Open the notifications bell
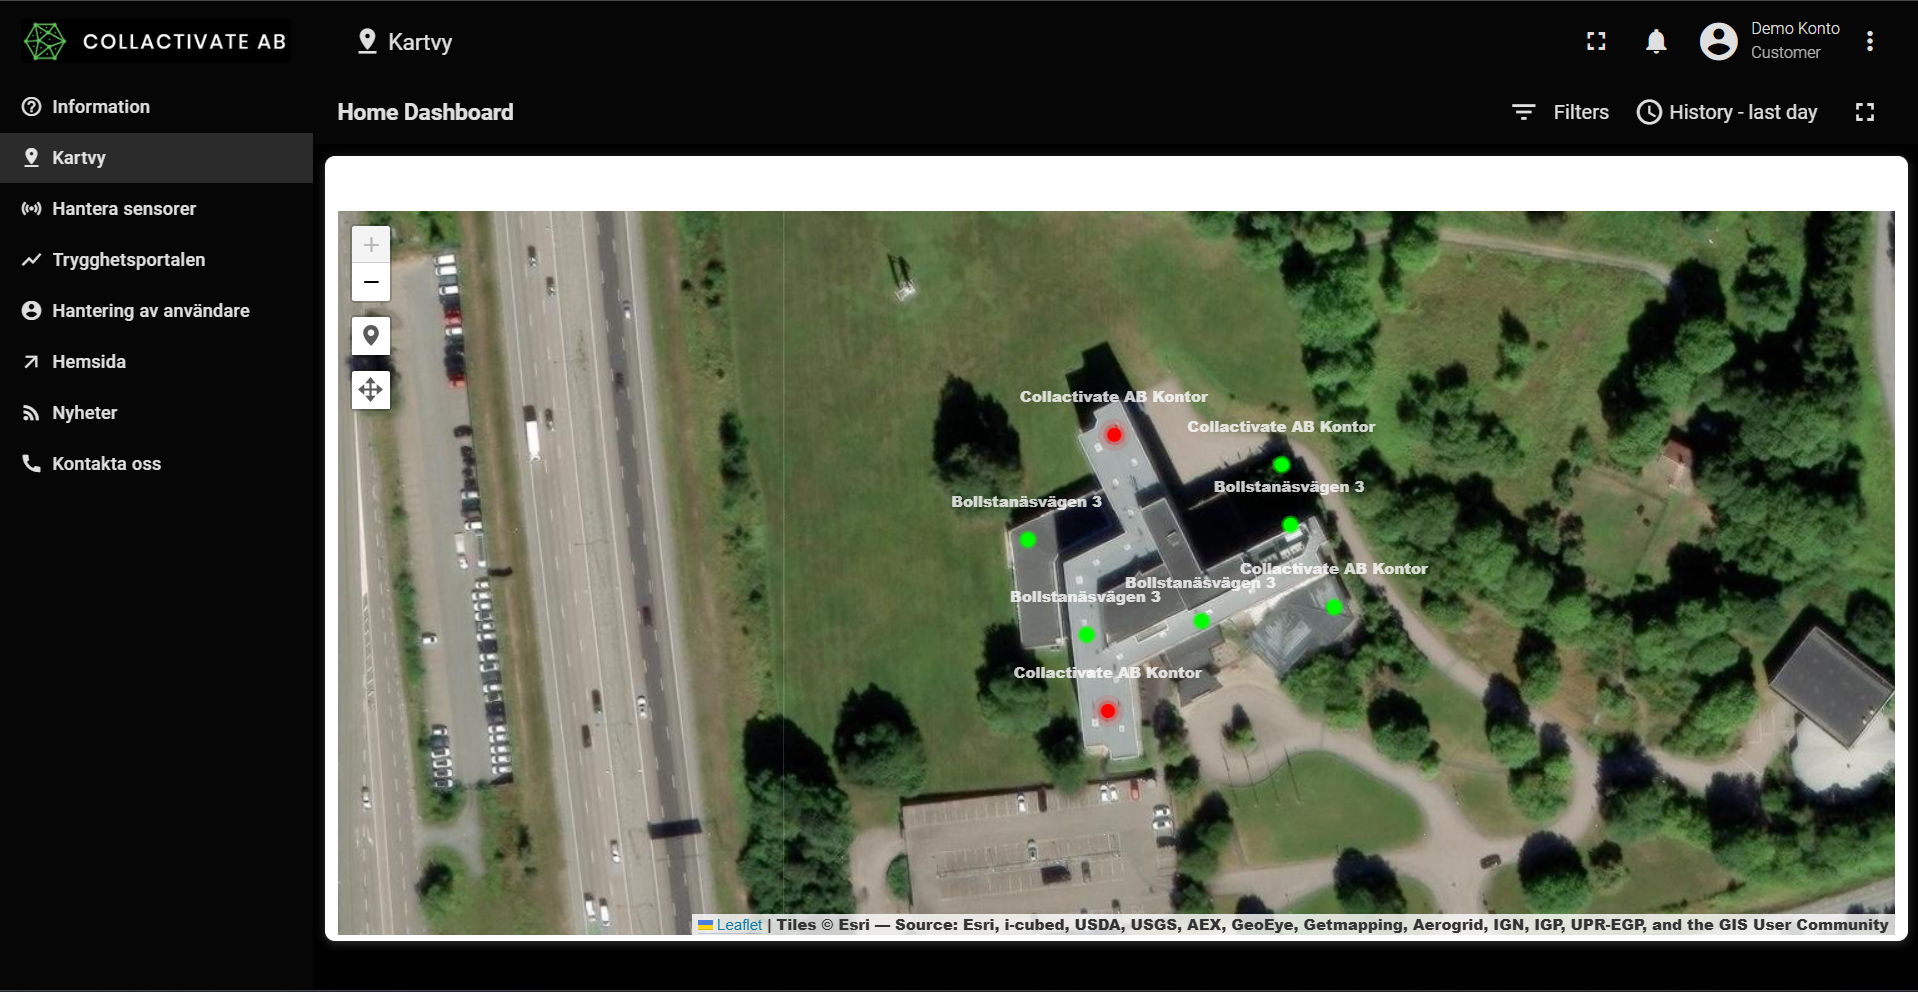 coord(1656,41)
